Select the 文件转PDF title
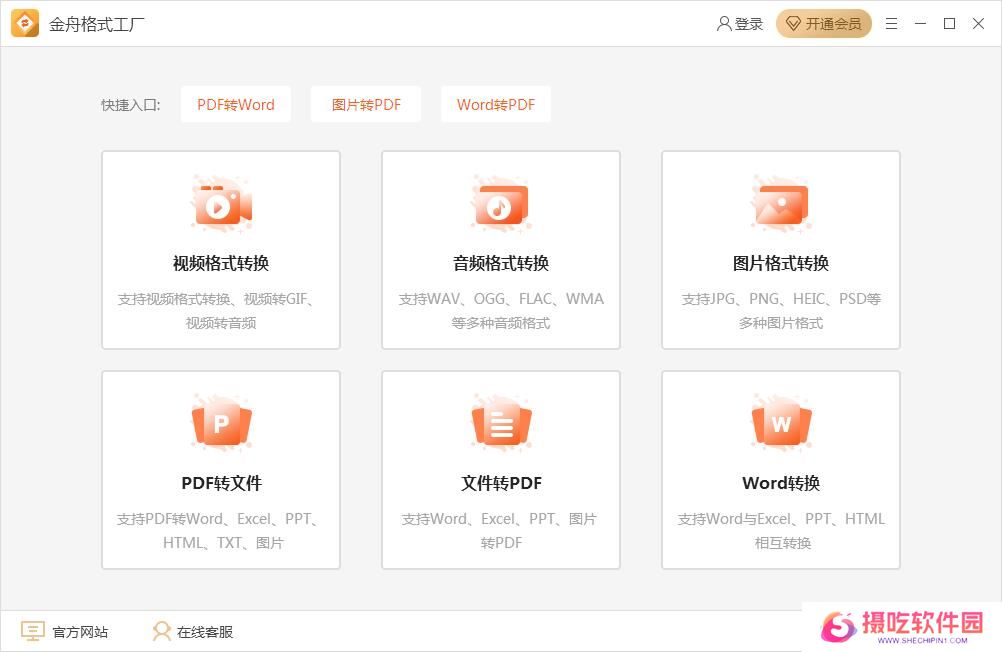 tap(501, 483)
